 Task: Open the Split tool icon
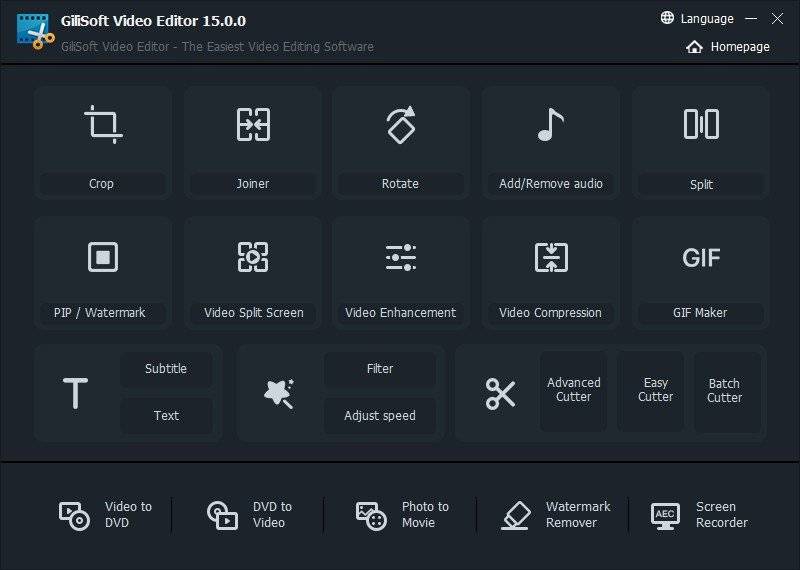coord(701,124)
